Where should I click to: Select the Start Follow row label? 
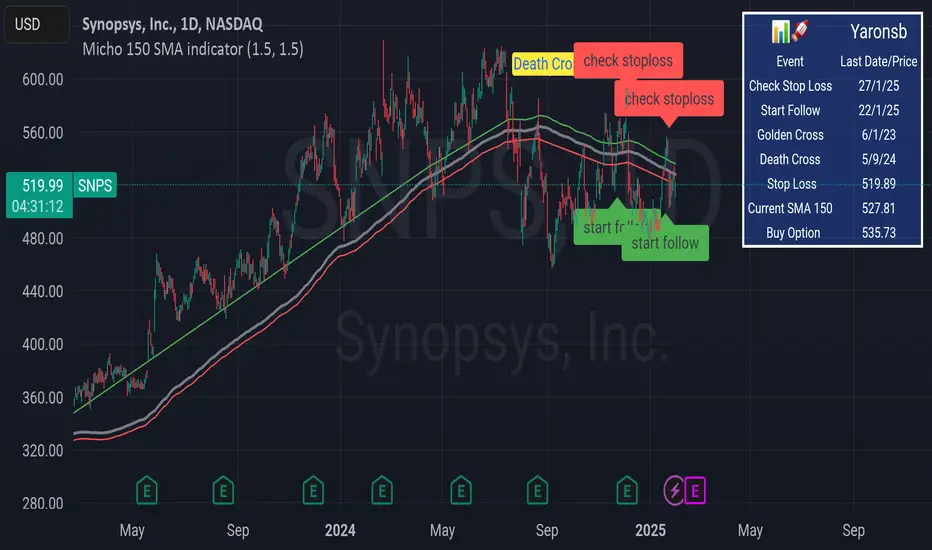pyautogui.click(x=790, y=111)
